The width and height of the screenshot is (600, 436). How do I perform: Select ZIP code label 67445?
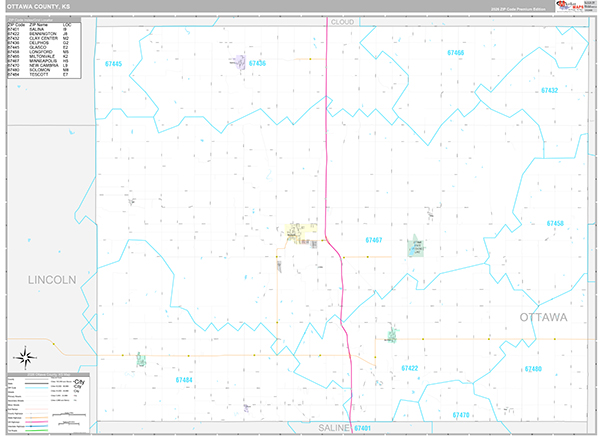pyautogui.click(x=113, y=64)
